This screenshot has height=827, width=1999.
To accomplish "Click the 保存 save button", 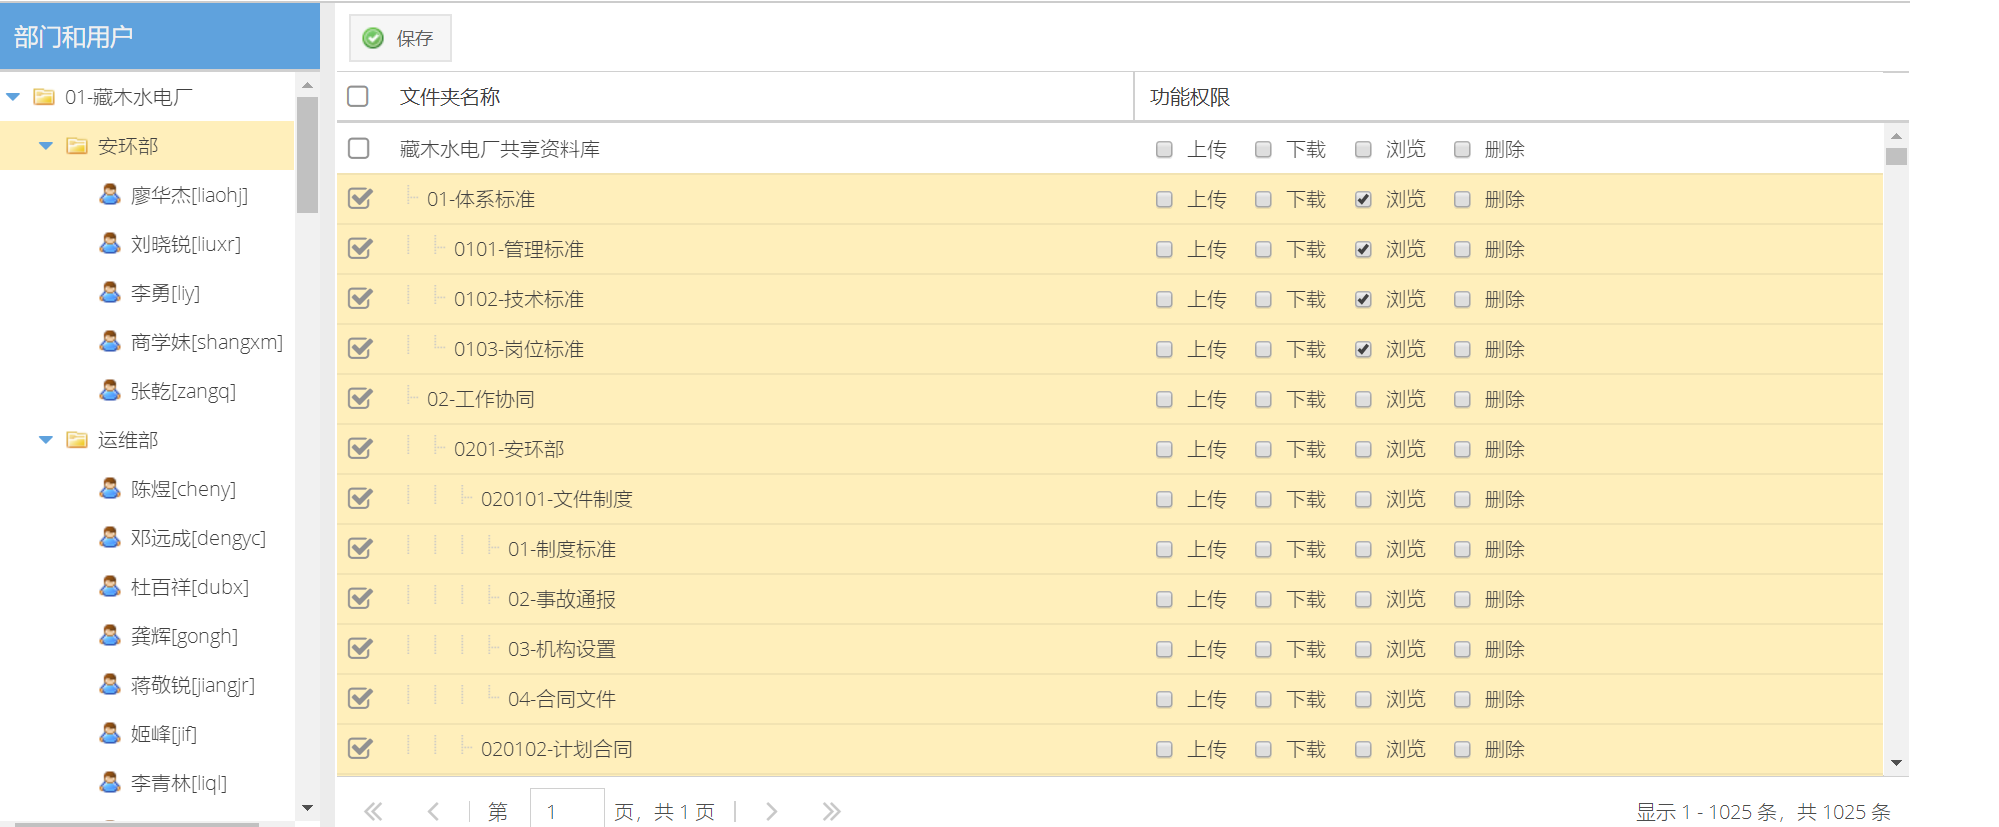I will [400, 38].
